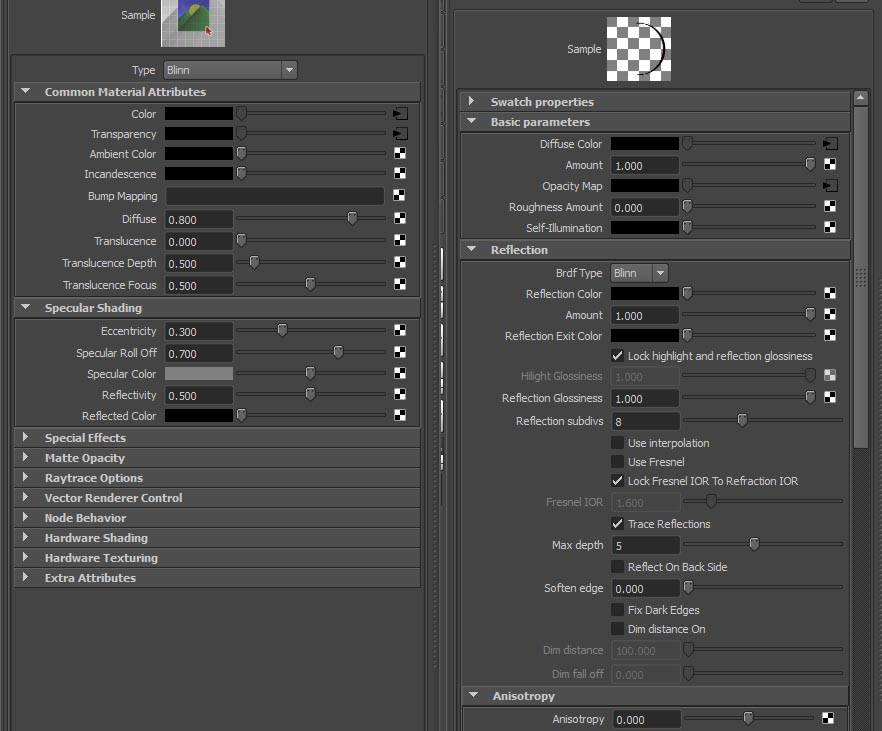The image size is (882, 731).
Task: Click the Translucence Focus map checker icon
Action: (x=400, y=284)
